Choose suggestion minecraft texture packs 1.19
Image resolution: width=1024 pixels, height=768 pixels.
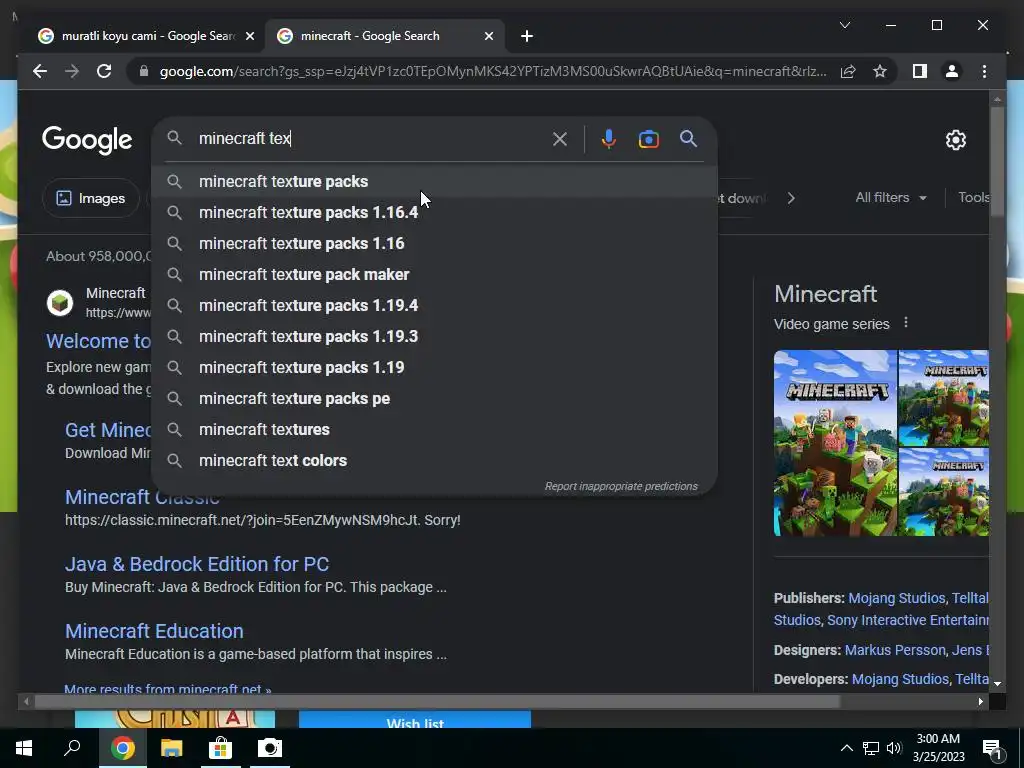click(x=434, y=368)
